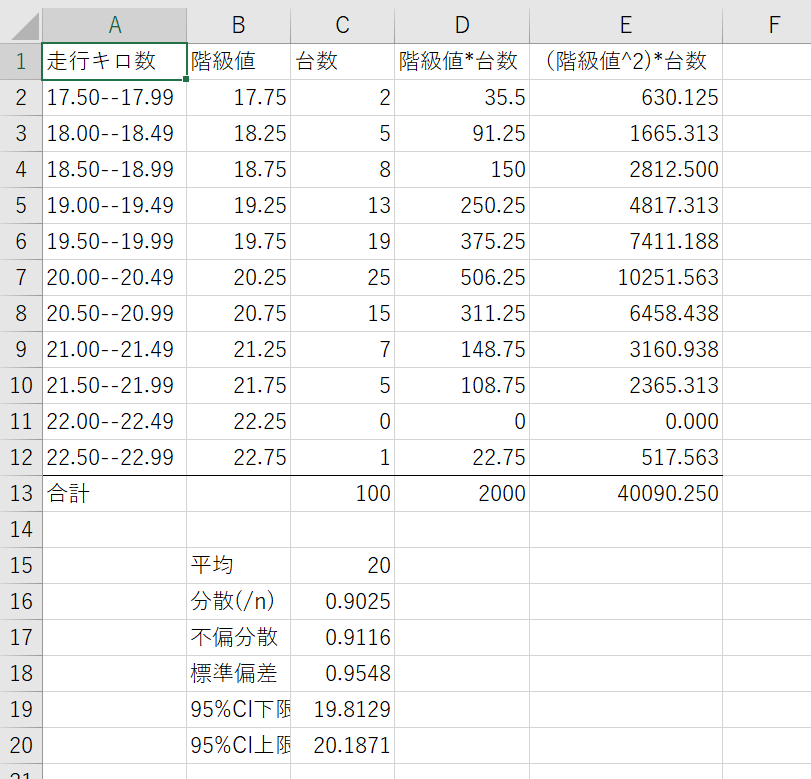Click cell 17.50--17.99
811x779 pixels.
tap(114, 98)
